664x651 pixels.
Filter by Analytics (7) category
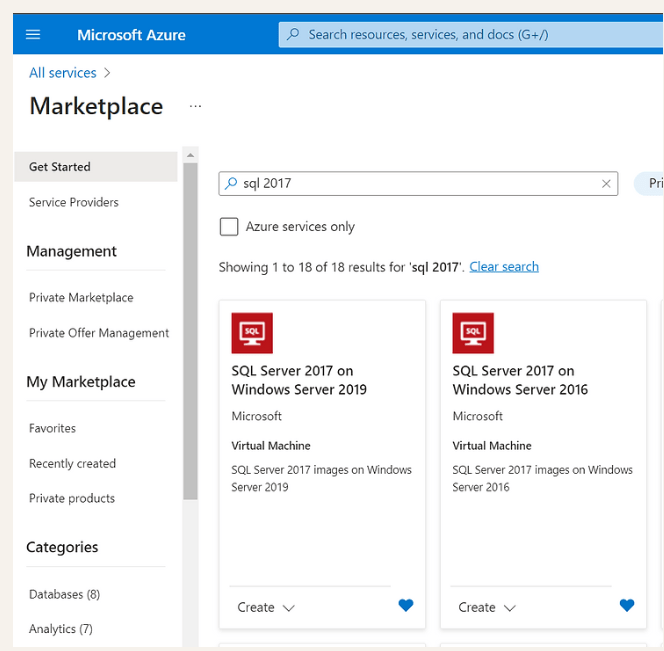tap(61, 629)
